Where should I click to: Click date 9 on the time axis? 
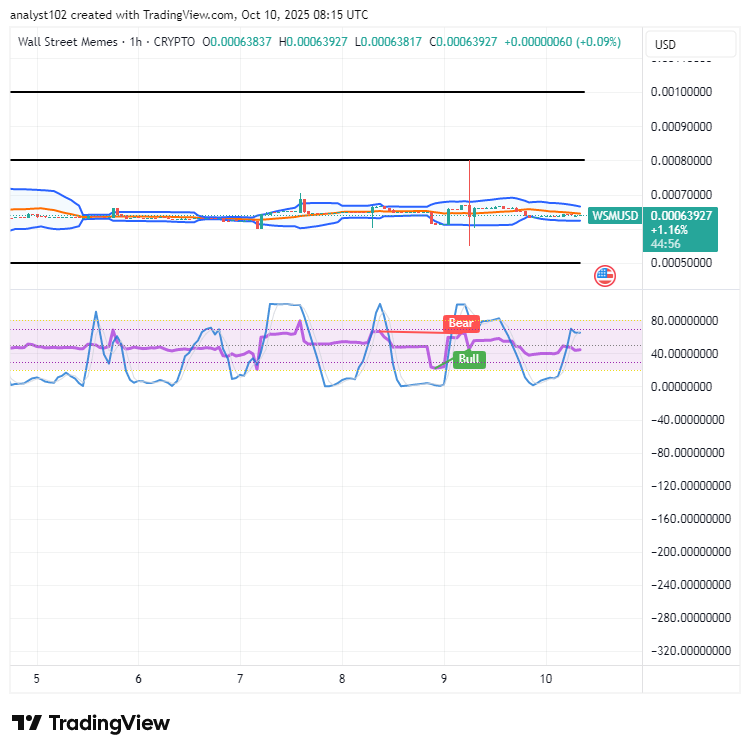point(444,679)
